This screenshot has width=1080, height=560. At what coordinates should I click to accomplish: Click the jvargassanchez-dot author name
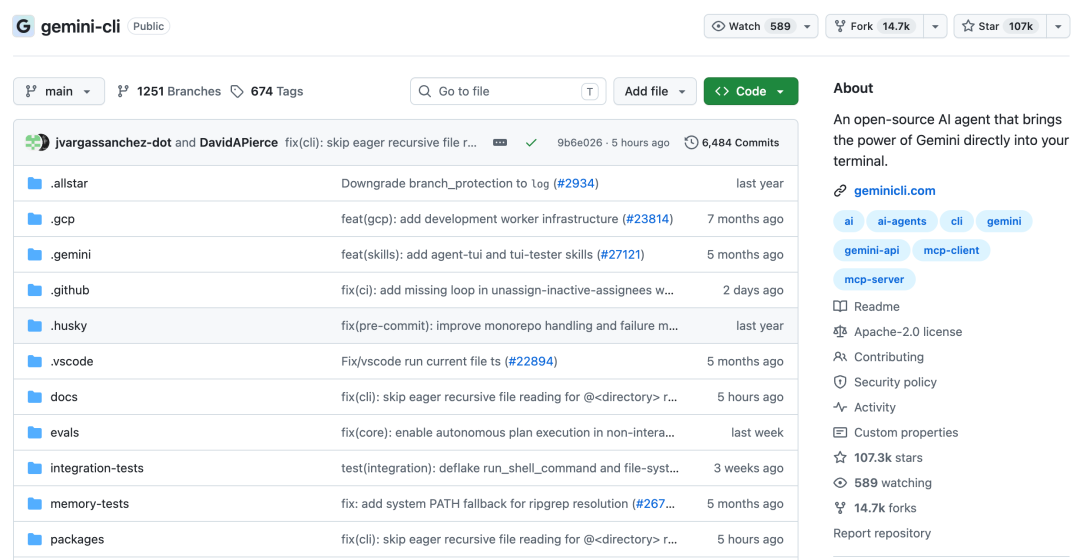(113, 143)
